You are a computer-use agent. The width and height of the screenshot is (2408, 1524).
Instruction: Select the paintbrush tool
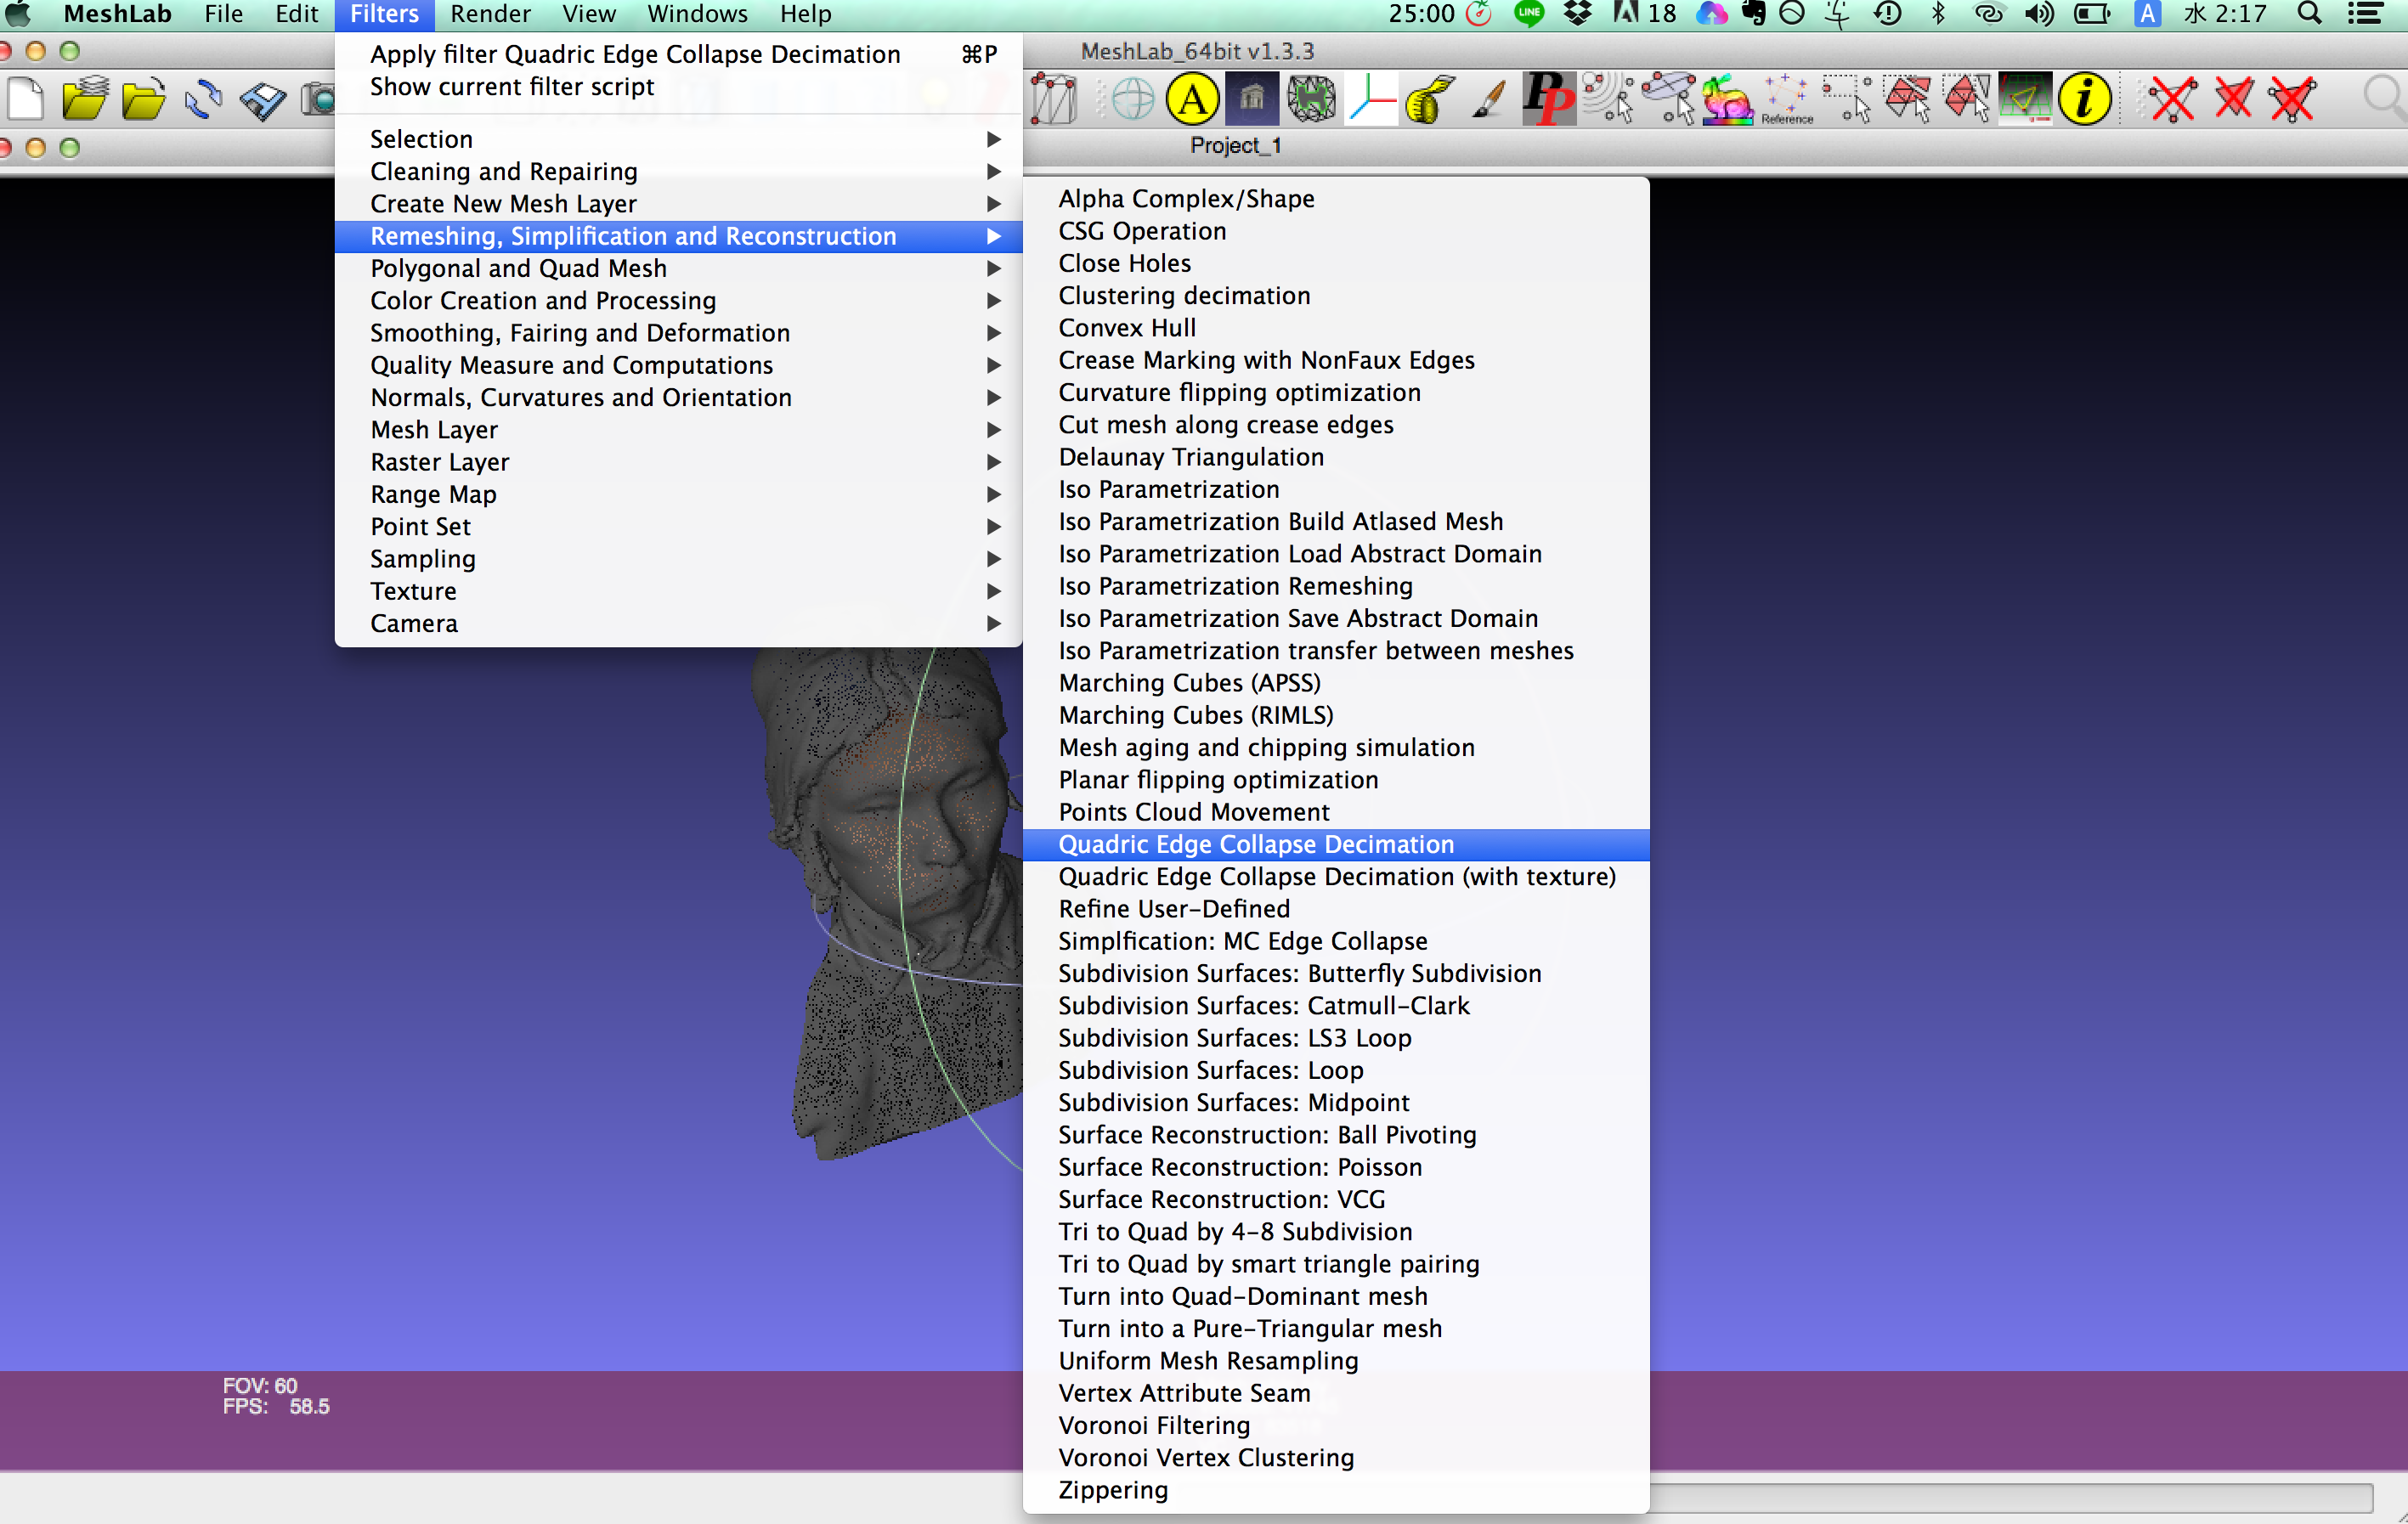point(1489,99)
